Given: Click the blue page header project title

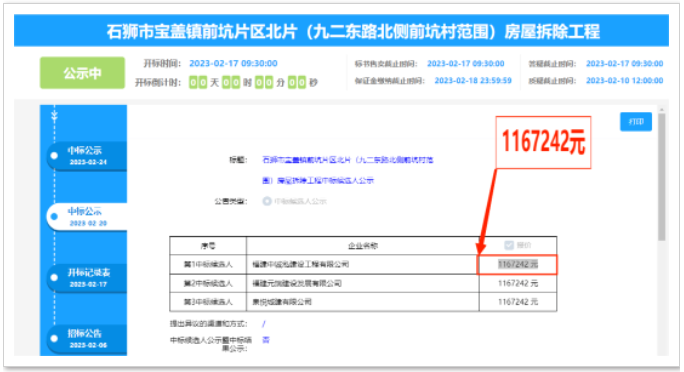Looking at the screenshot, I should coord(353,31).
